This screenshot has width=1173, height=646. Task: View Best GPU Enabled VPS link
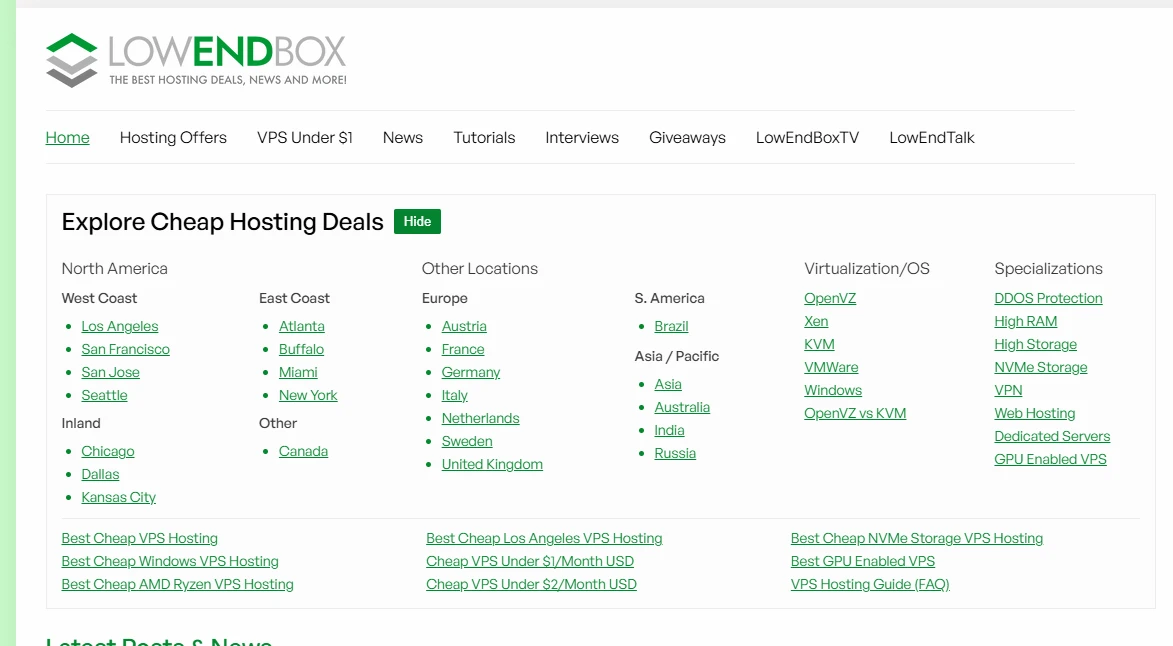(x=863, y=562)
